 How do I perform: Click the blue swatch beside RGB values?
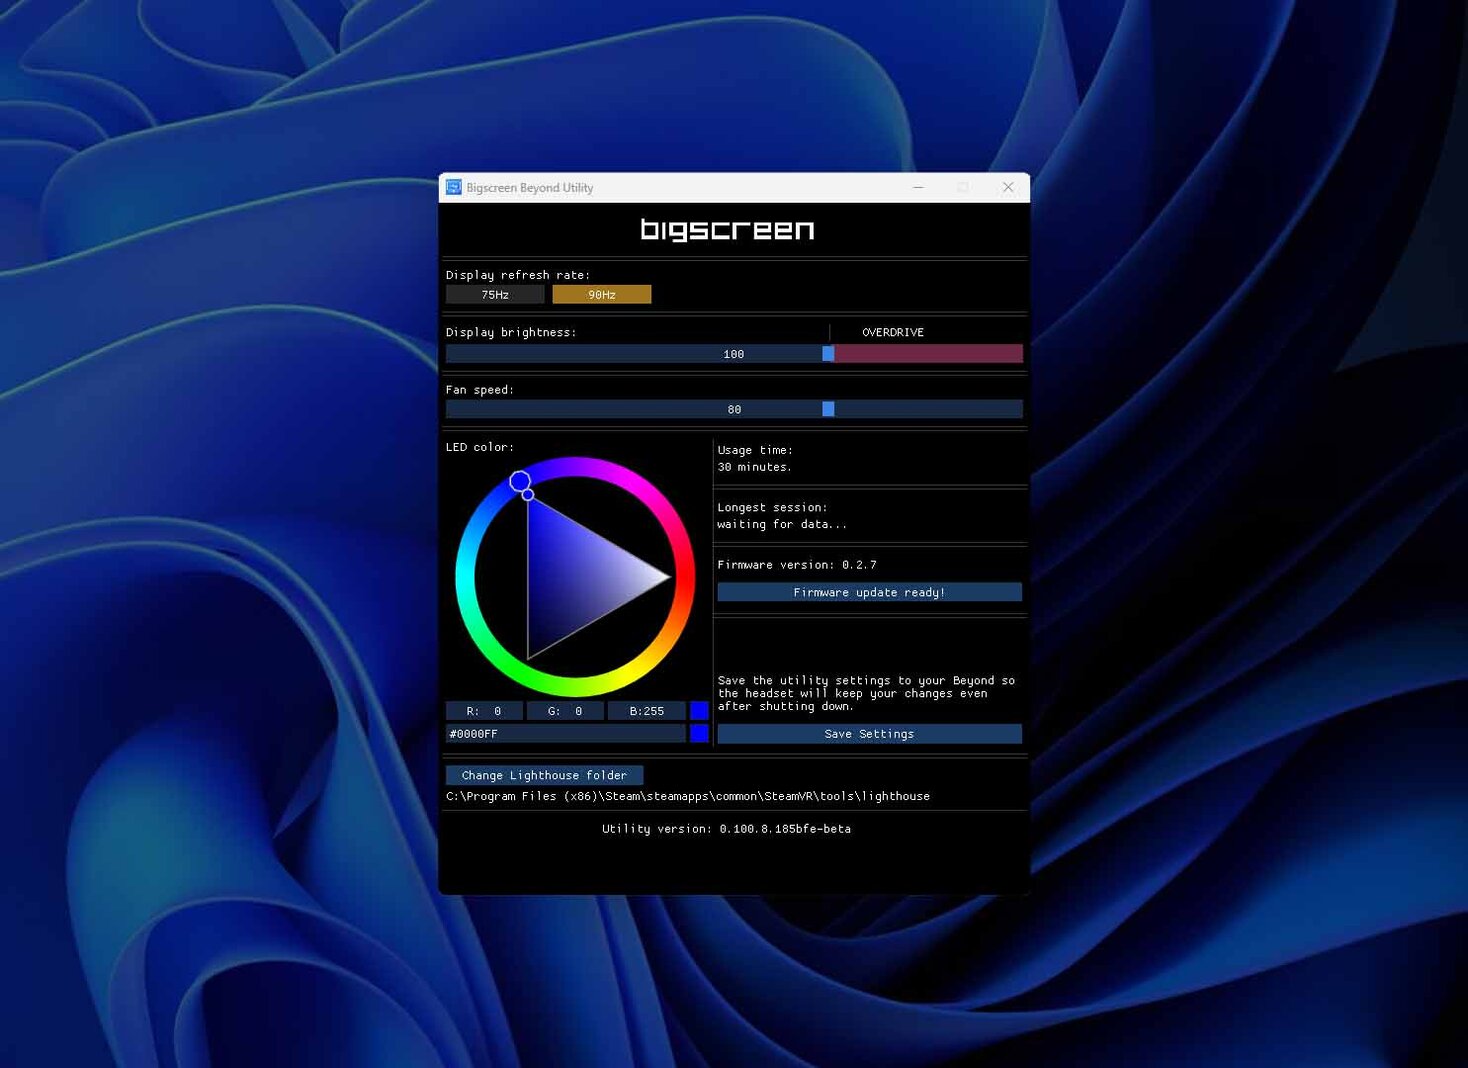(699, 711)
